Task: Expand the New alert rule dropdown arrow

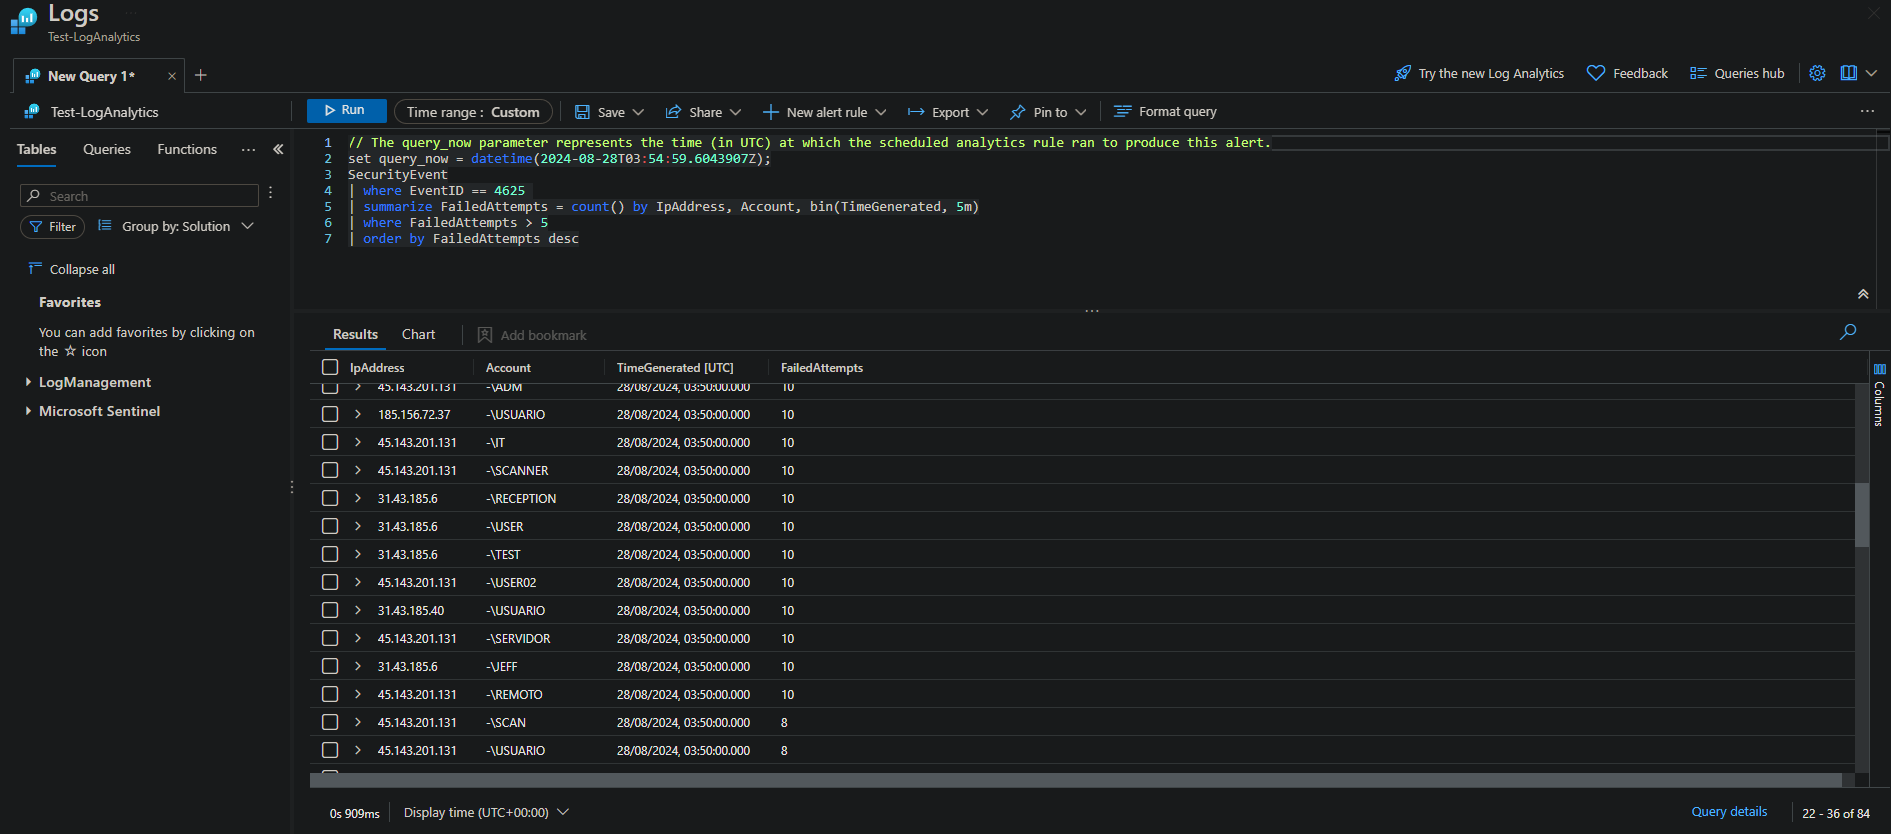Action: (880, 112)
